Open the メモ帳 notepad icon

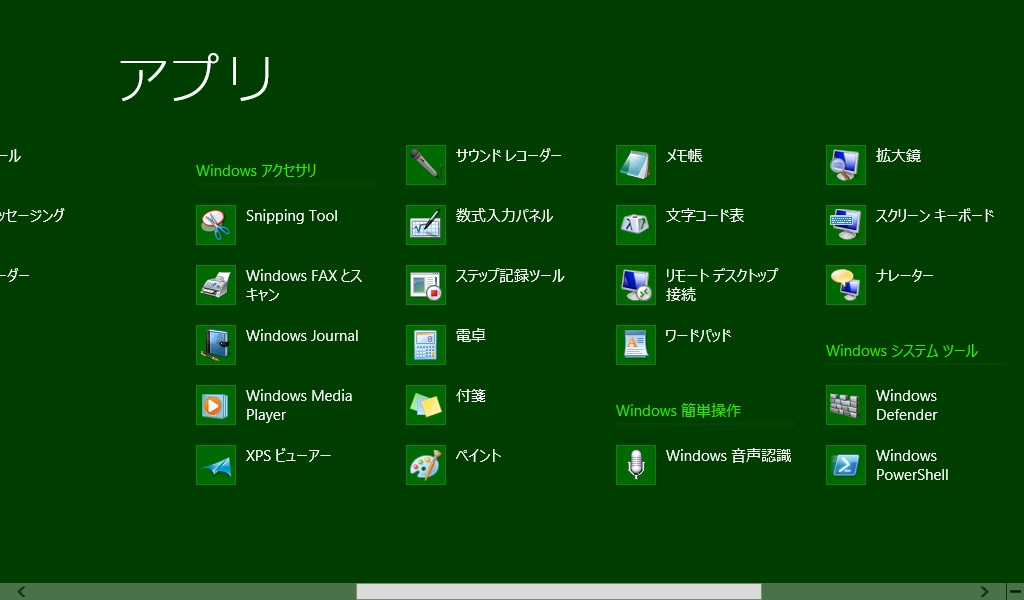(x=635, y=165)
